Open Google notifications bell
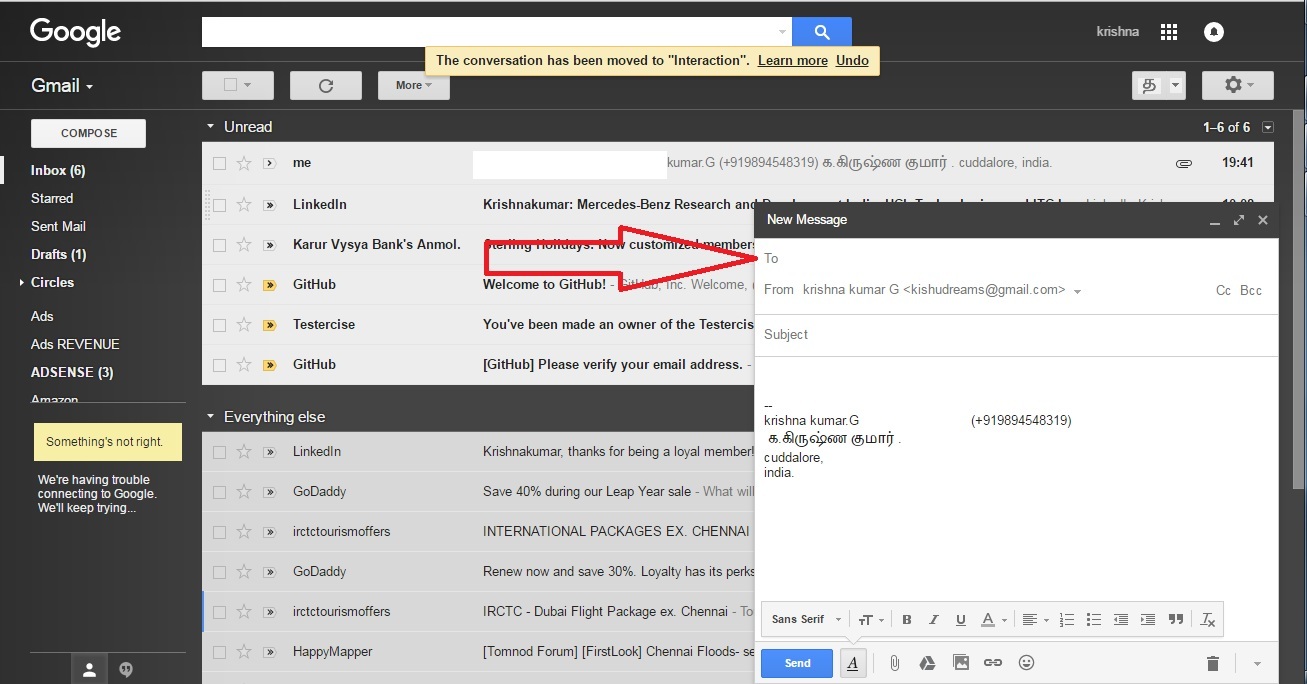The width and height of the screenshot is (1307, 684). click(x=1213, y=31)
